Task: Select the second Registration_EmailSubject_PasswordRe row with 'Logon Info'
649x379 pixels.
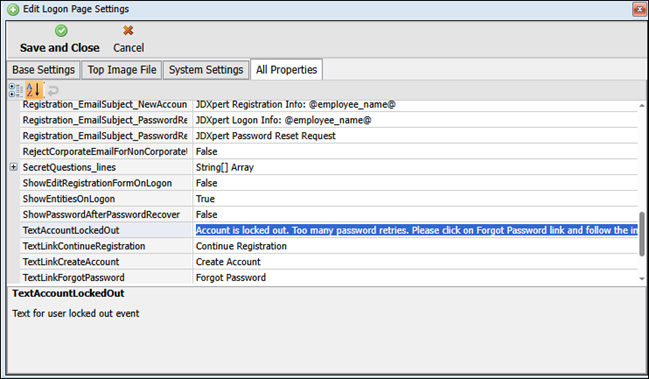Action: point(106,120)
